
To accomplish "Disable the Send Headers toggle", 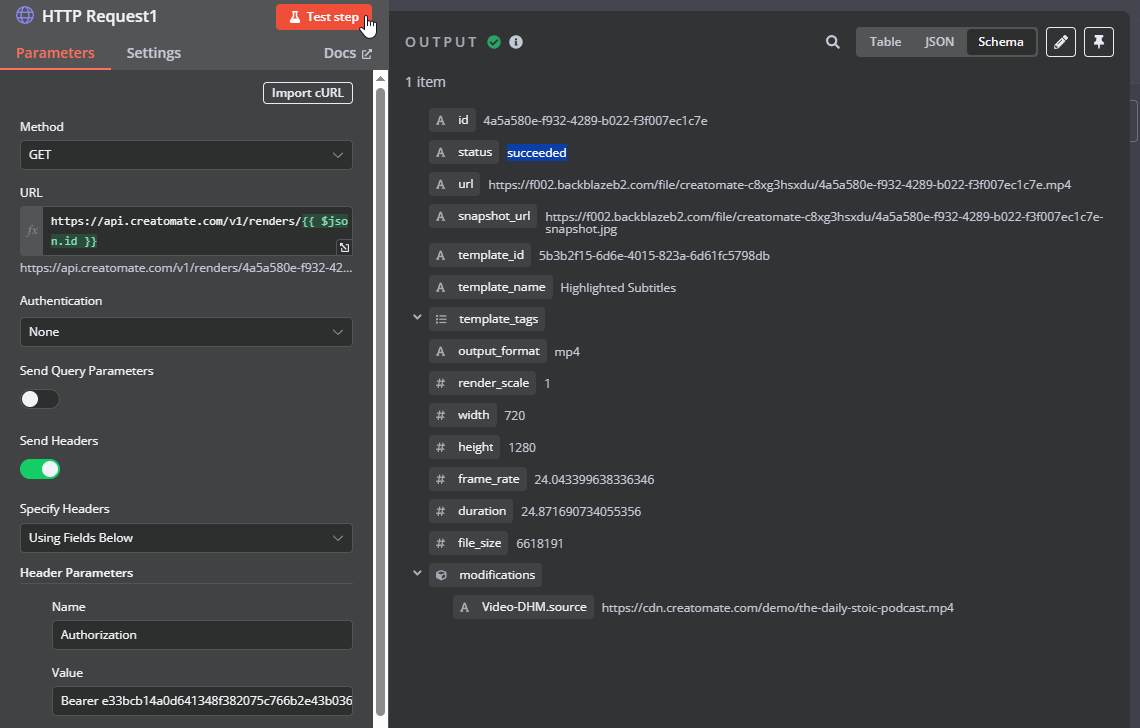I will coord(39,469).
